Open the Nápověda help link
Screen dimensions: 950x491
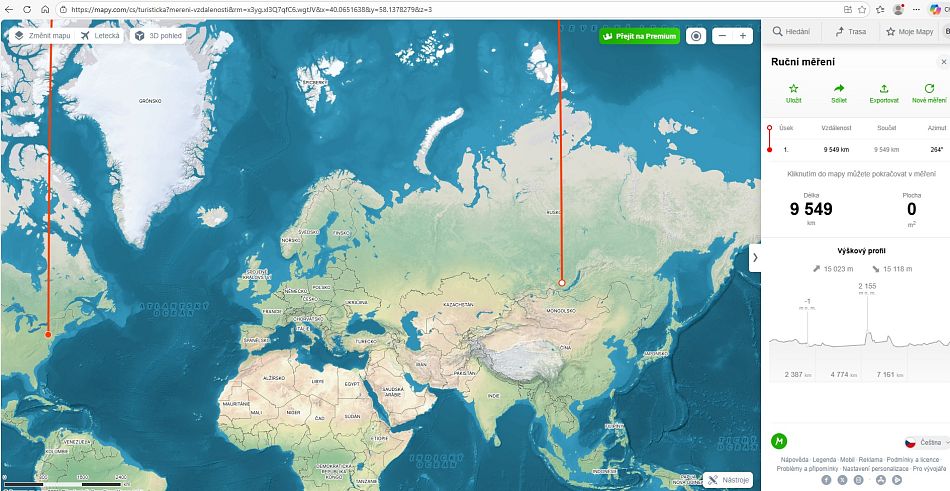tap(794, 460)
